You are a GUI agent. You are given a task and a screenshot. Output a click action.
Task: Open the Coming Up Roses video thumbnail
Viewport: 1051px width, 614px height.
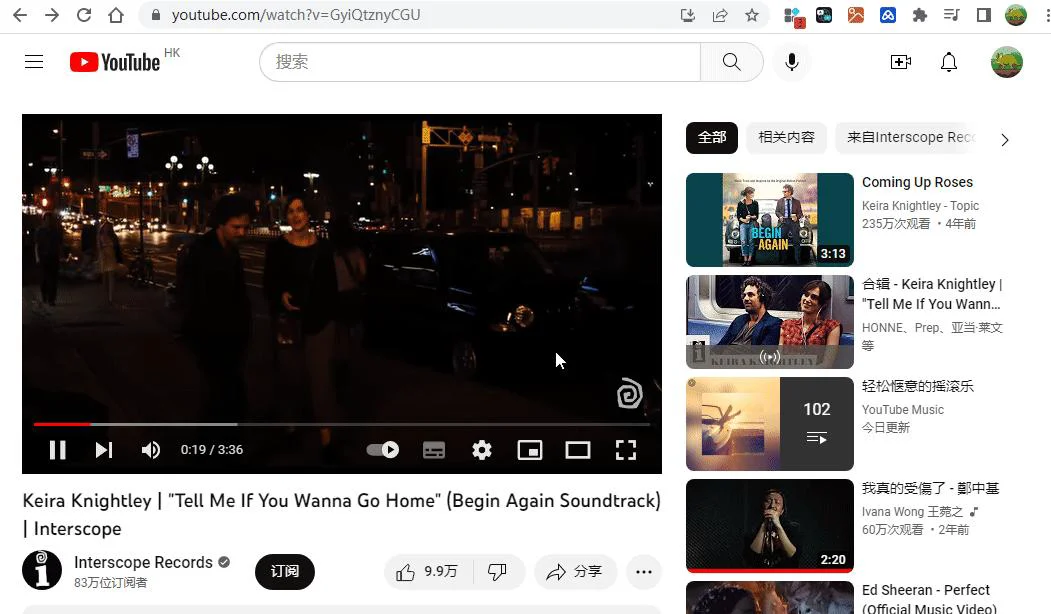pos(769,220)
